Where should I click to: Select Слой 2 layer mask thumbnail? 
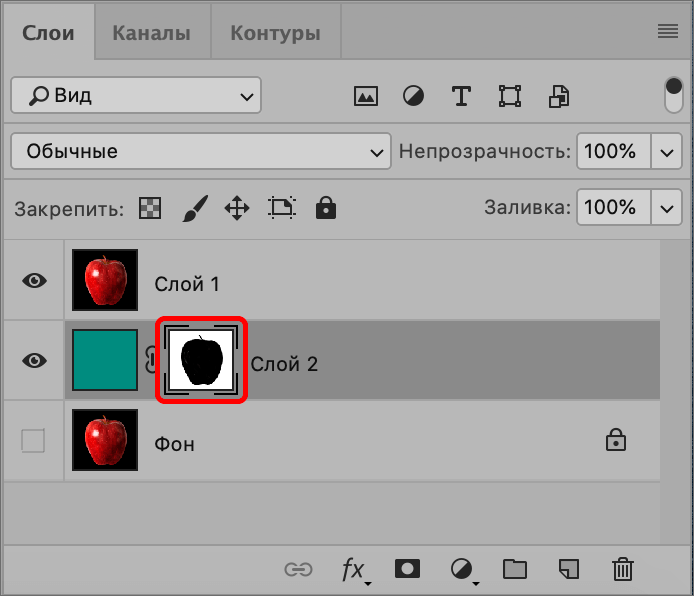201,360
